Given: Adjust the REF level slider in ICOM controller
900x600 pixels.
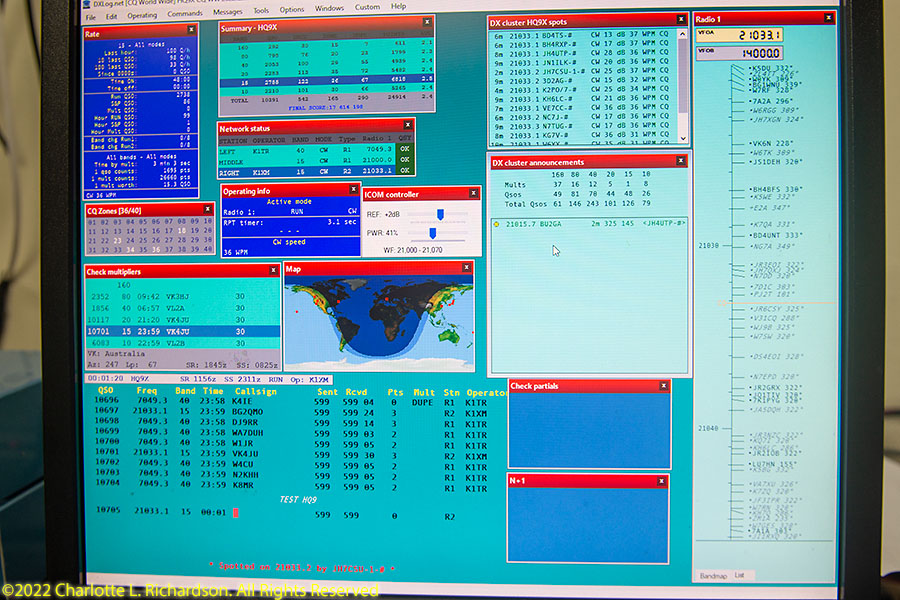Looking at the screenshot, I should [x=440, y=214].
